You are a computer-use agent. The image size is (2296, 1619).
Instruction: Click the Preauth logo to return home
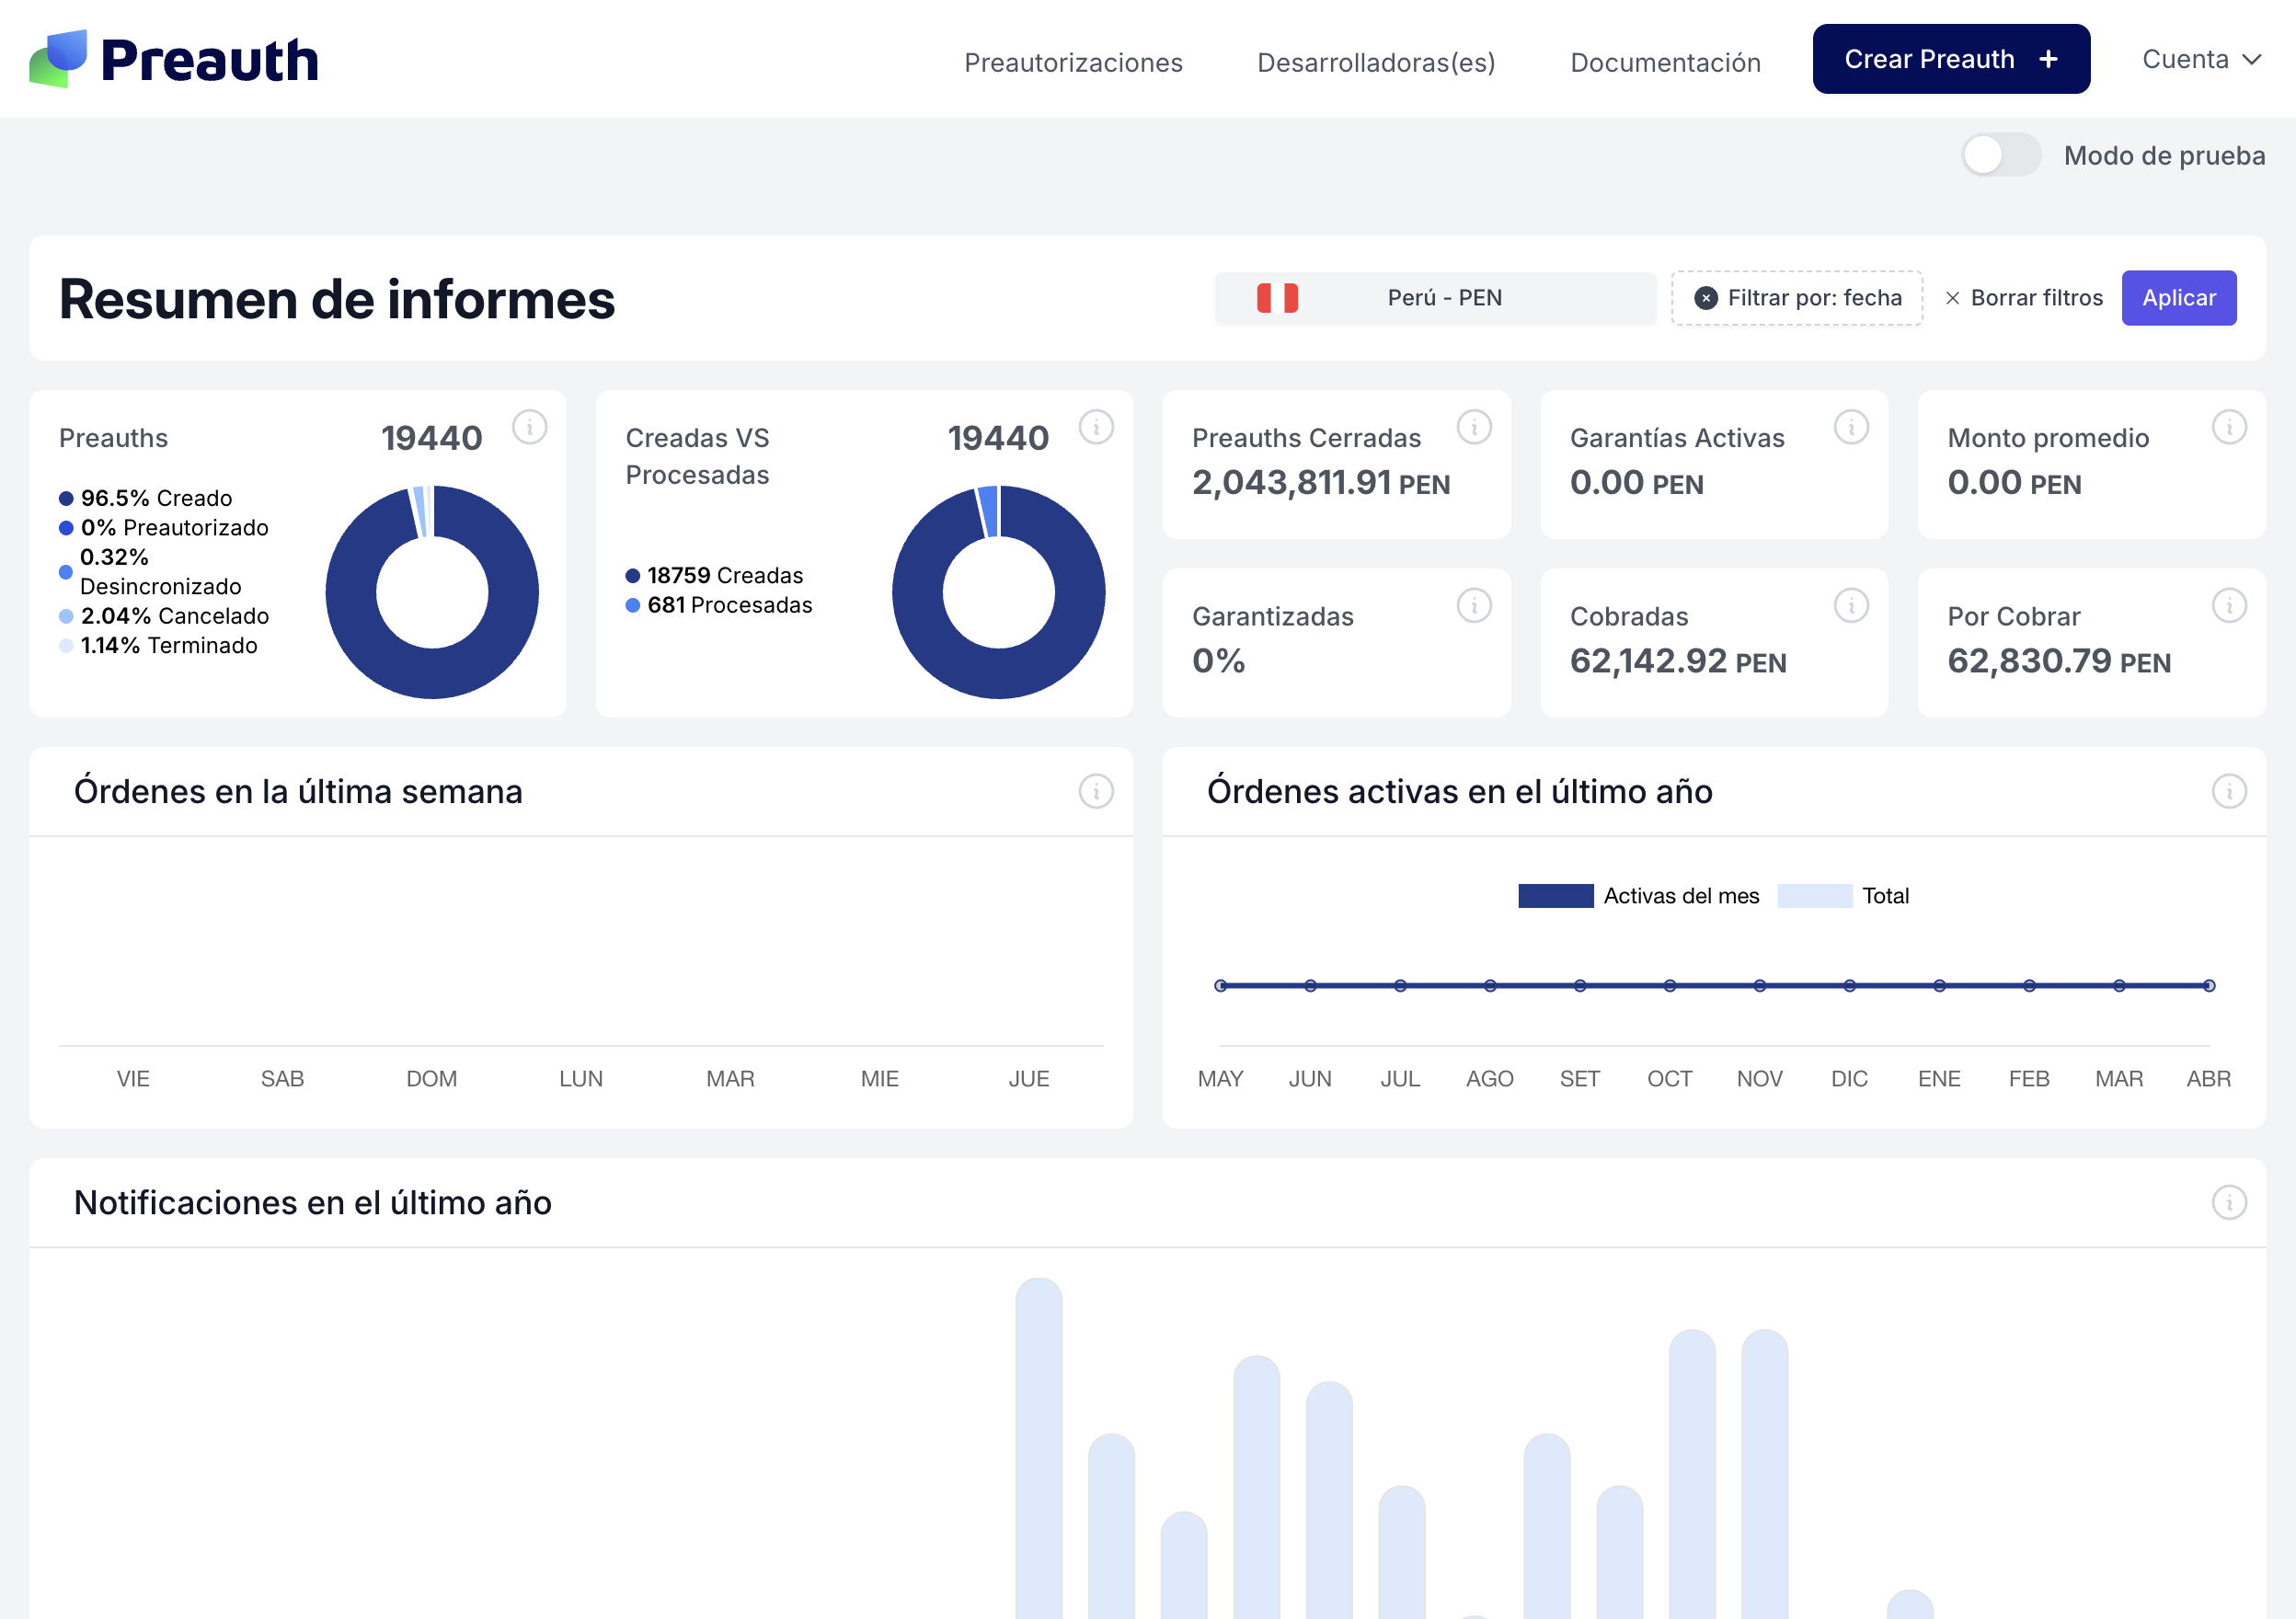pos(173,58)
